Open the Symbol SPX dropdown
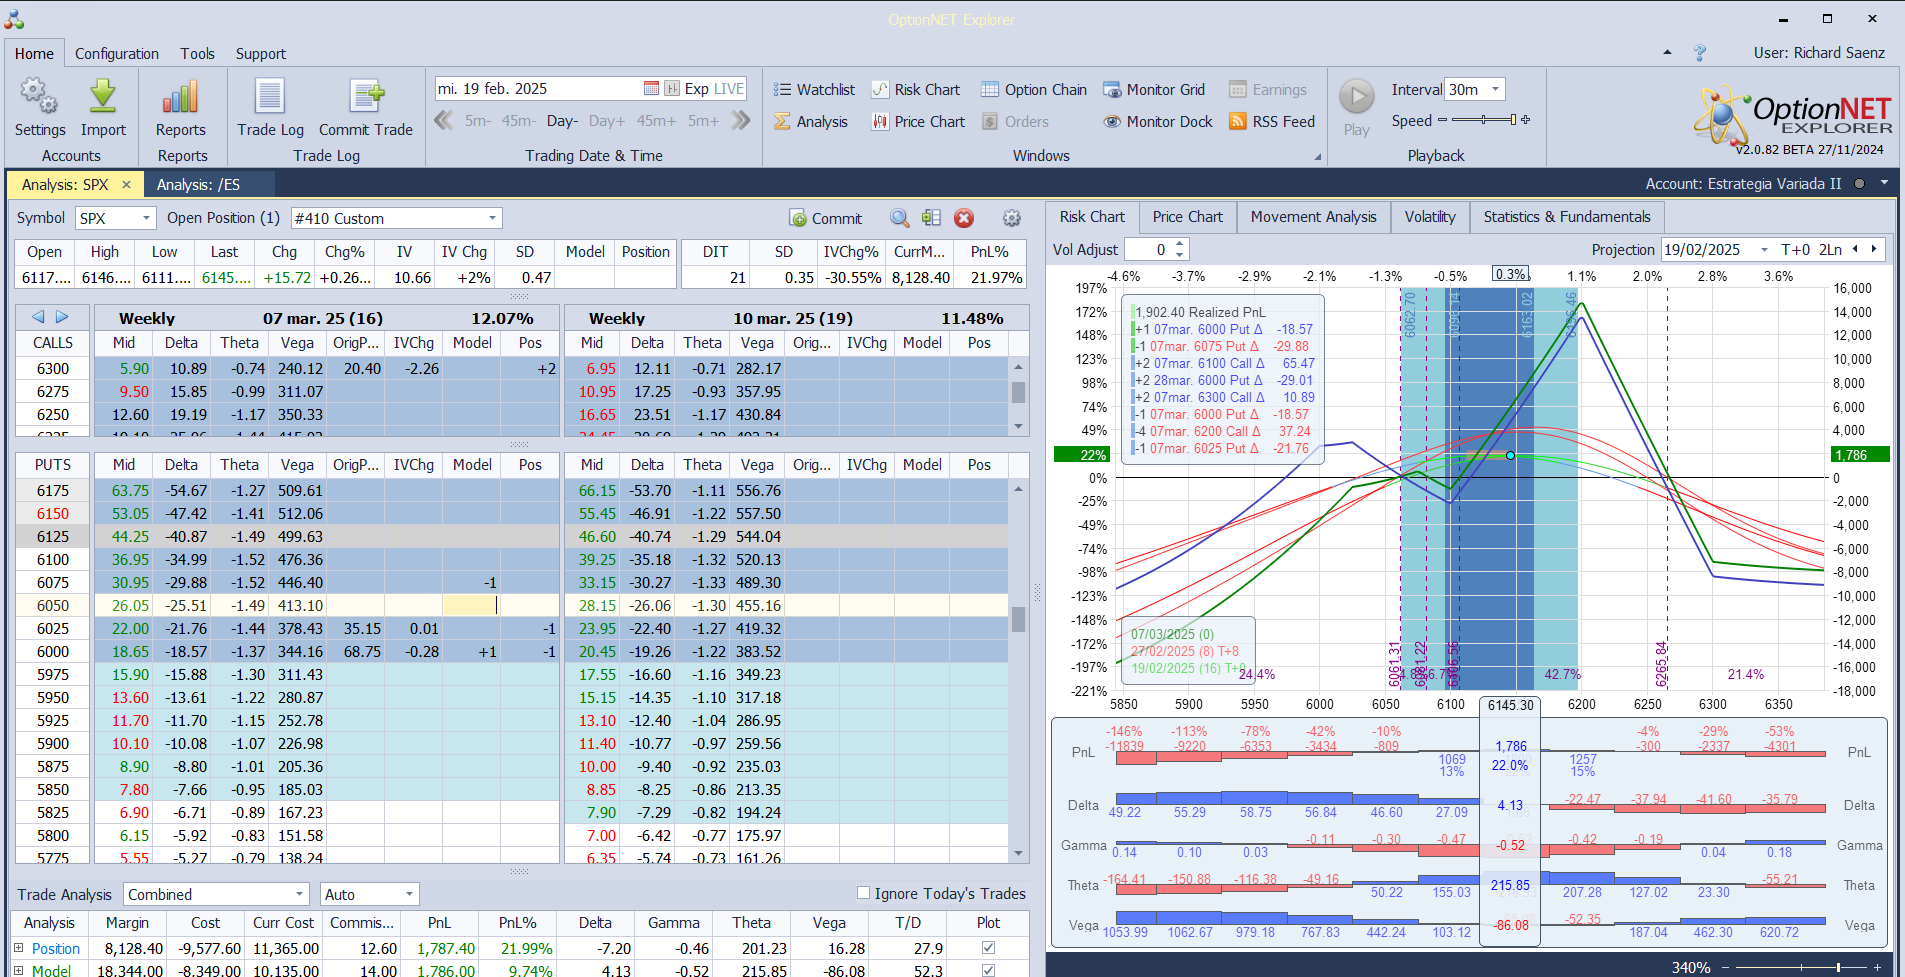The height and width of the screenshot is (977, 1905). (x=146, y=218)
